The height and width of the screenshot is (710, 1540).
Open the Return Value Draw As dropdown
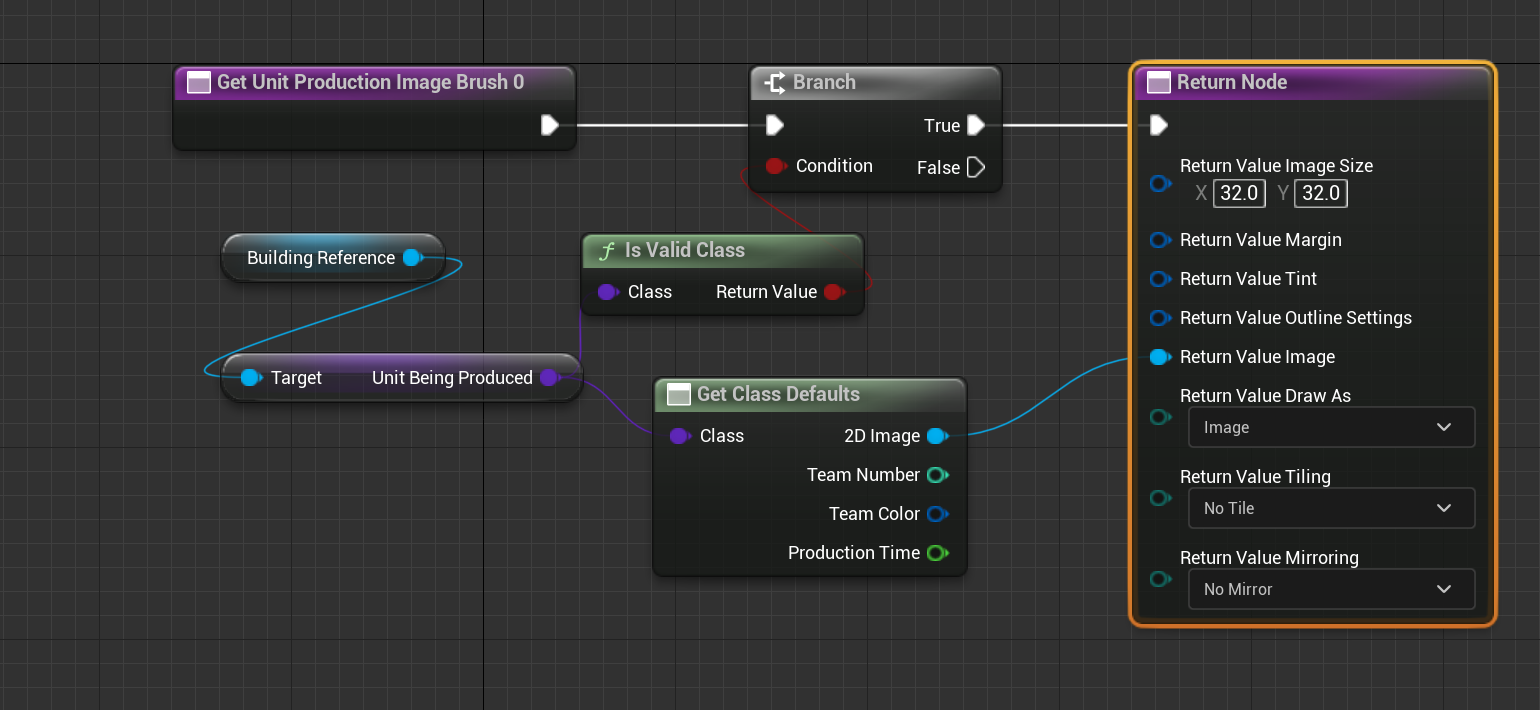tap(1331, 427)
